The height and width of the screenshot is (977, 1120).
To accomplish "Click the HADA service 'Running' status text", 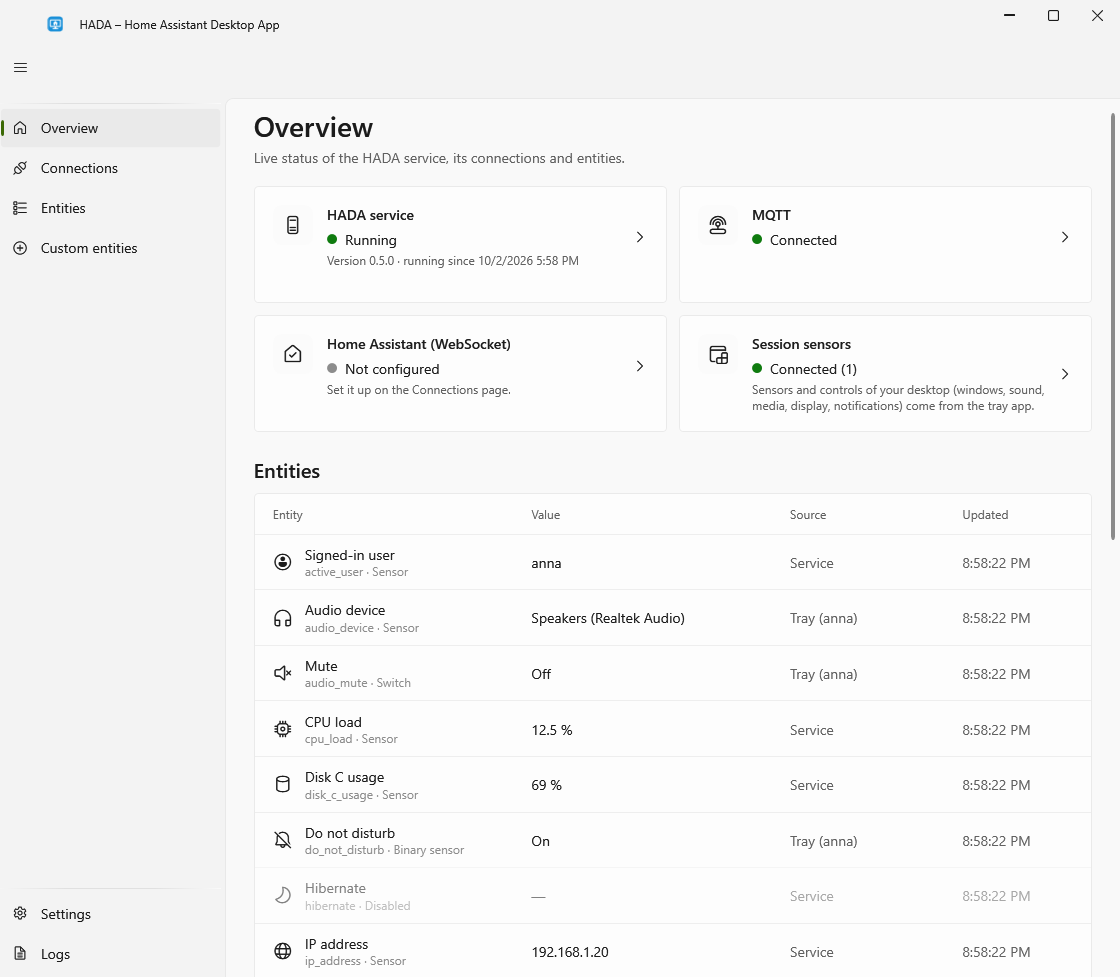I will [371, 240].
